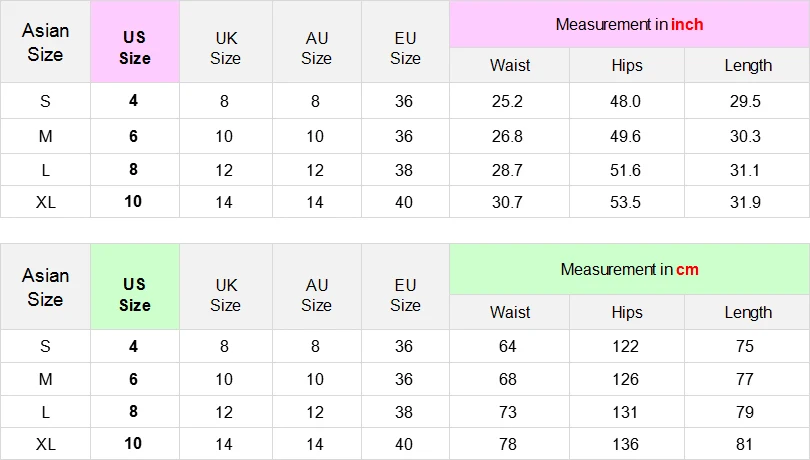Viewport: 810px width, 460px height.
Task: Select hips value 51.6 for size L
Action: (625, 170)
